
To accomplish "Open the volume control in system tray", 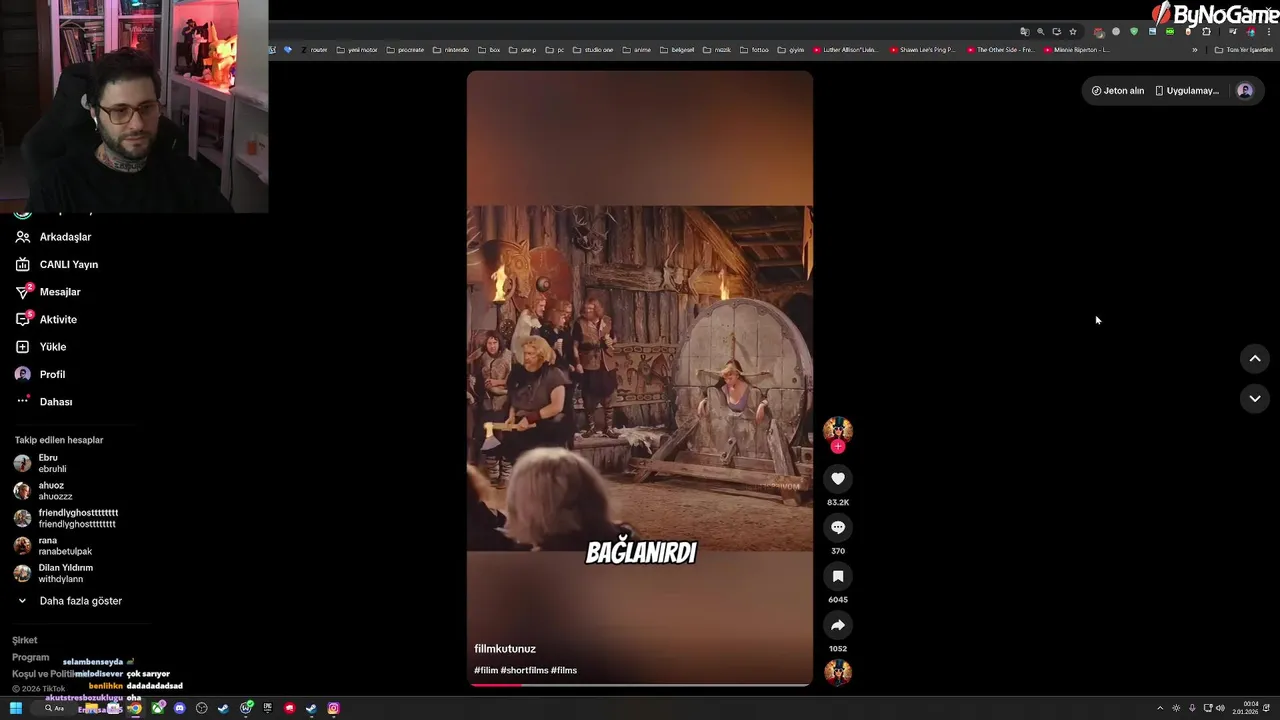I will point(1220,708).
